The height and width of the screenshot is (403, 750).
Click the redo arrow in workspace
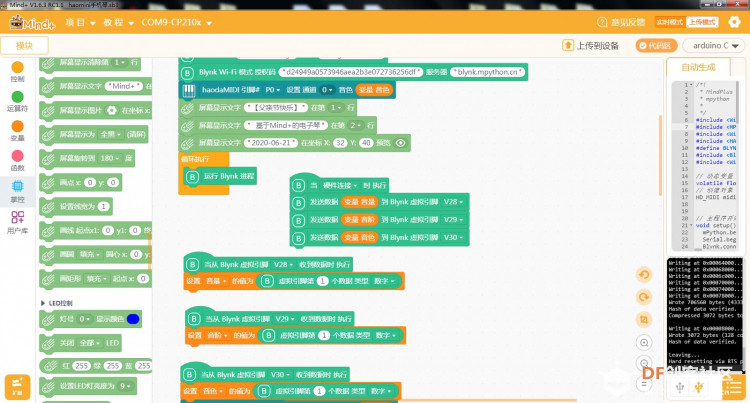pyautogui.click(x=644, y=297)
